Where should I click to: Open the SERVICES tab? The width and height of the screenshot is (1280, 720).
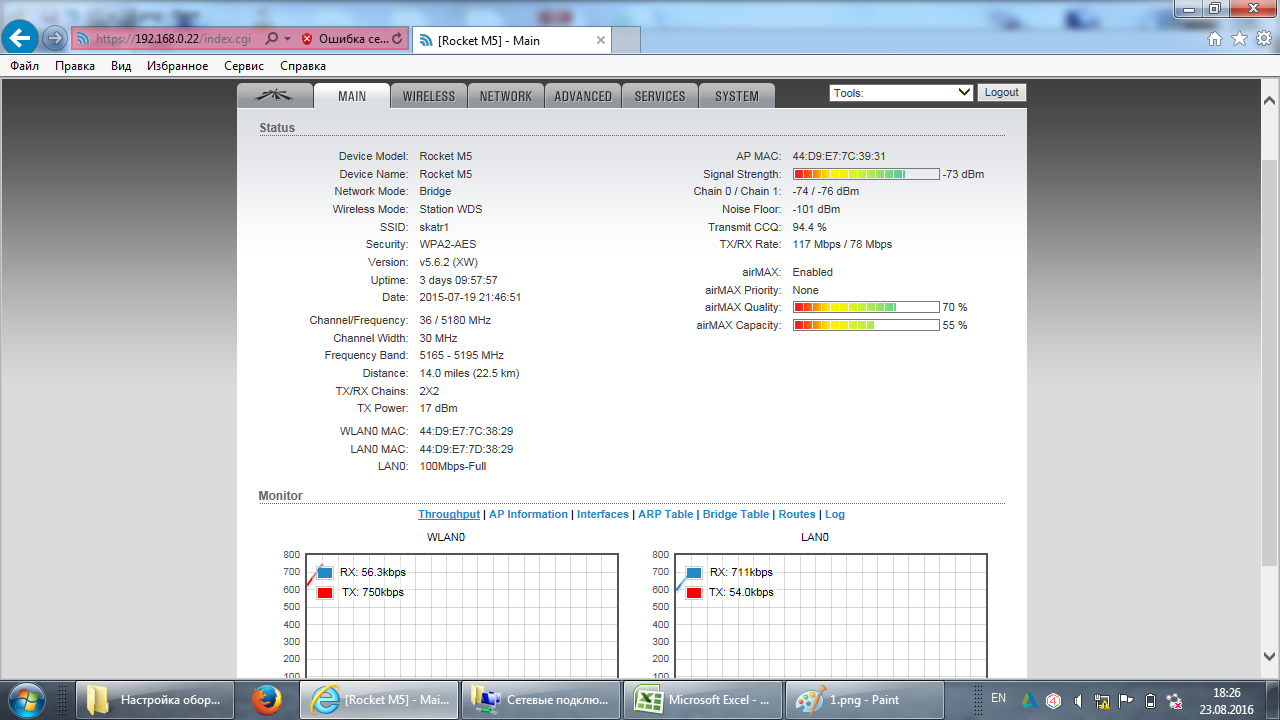tap(660, 96)
